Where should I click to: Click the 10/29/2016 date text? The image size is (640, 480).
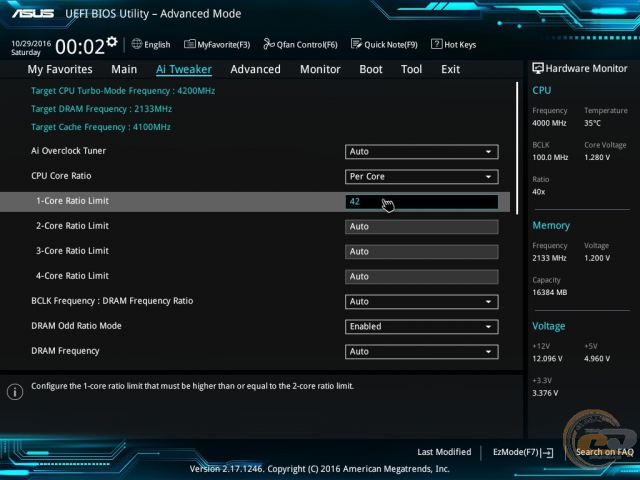[x=31, y=43]
